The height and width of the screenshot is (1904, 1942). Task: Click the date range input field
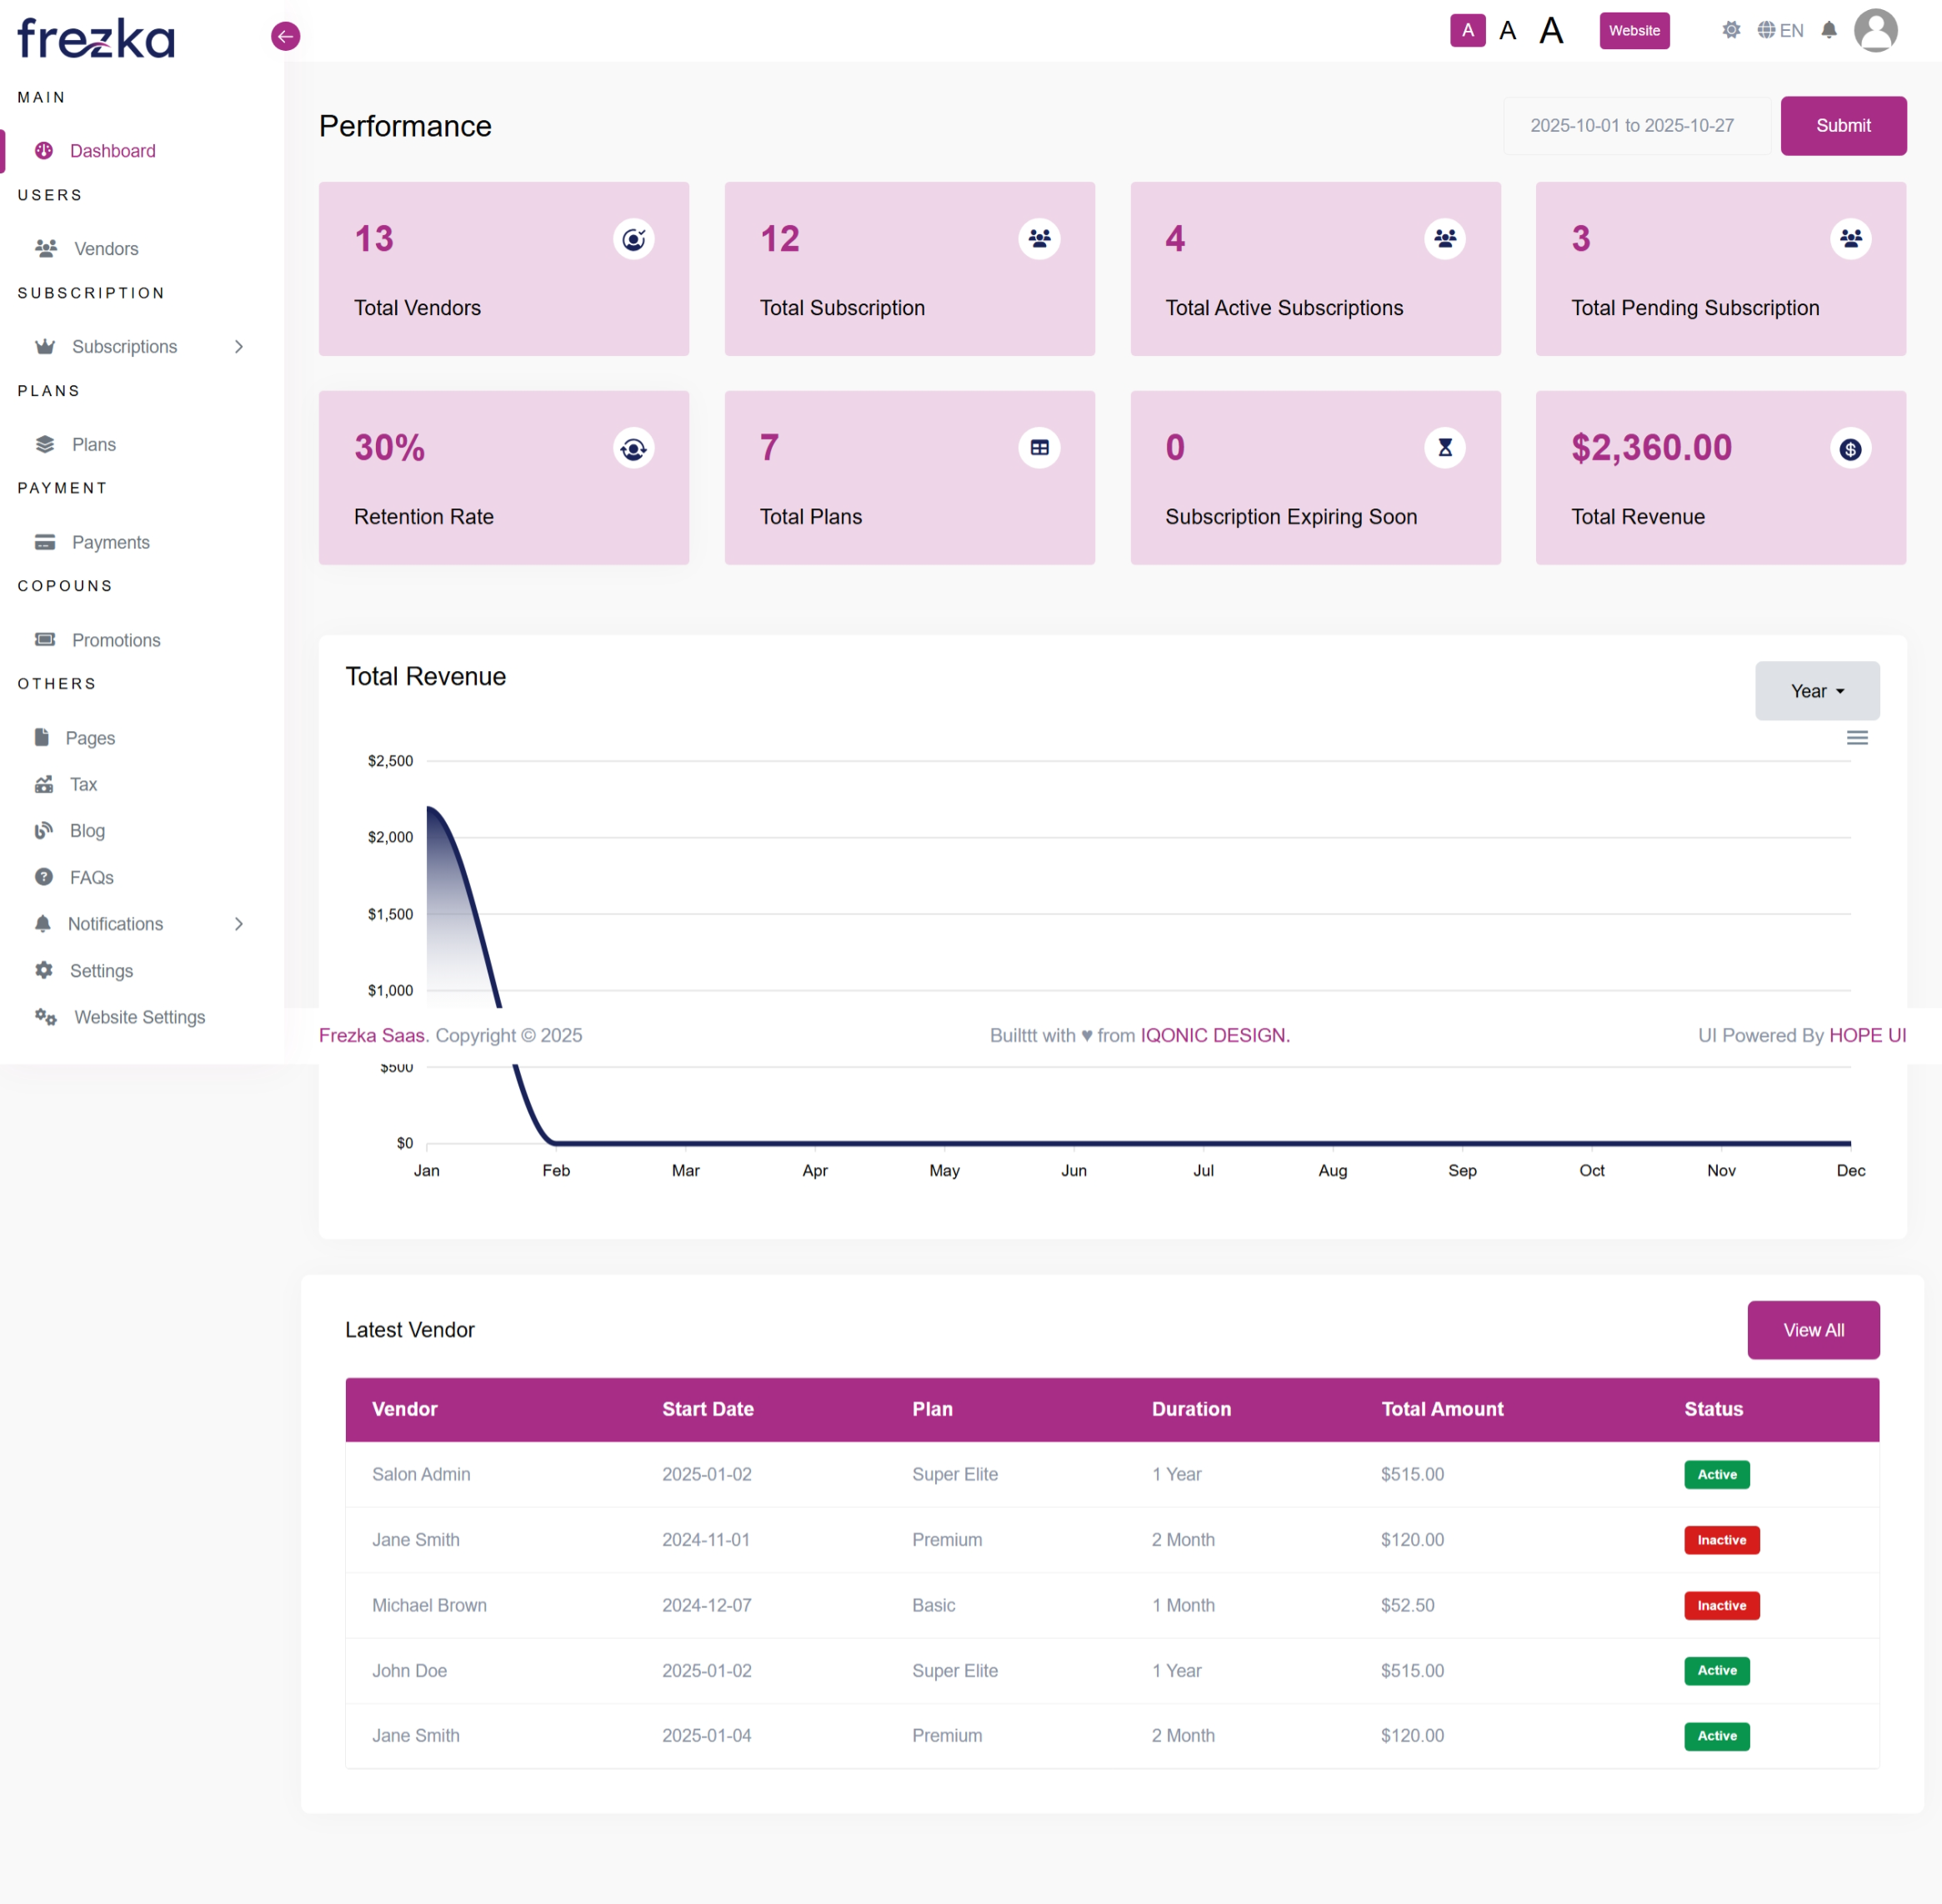[x=1636, y=126]
